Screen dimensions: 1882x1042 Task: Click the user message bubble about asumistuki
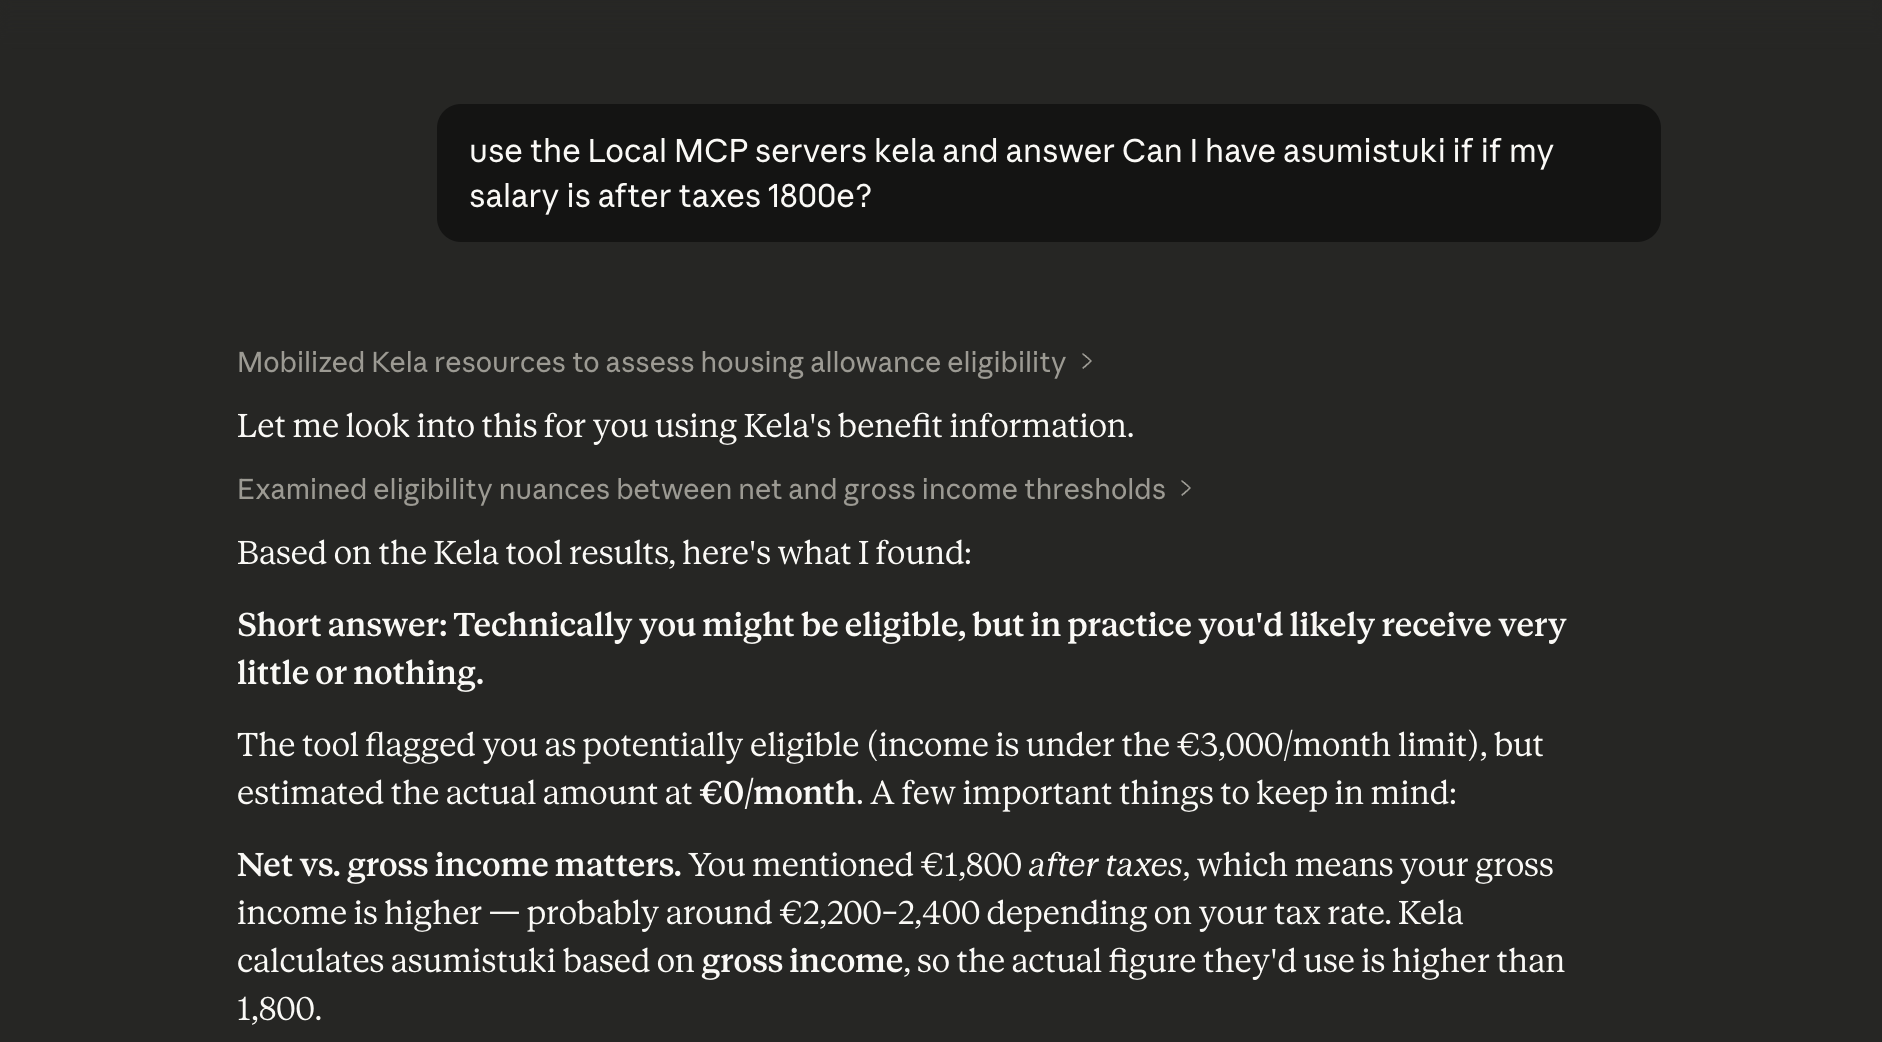(1048, 173)
